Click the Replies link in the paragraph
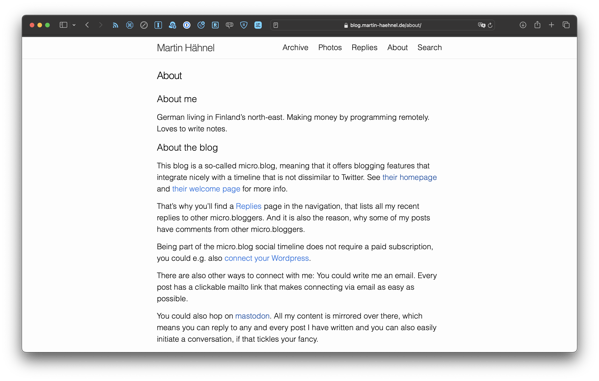 click(248, 206)
